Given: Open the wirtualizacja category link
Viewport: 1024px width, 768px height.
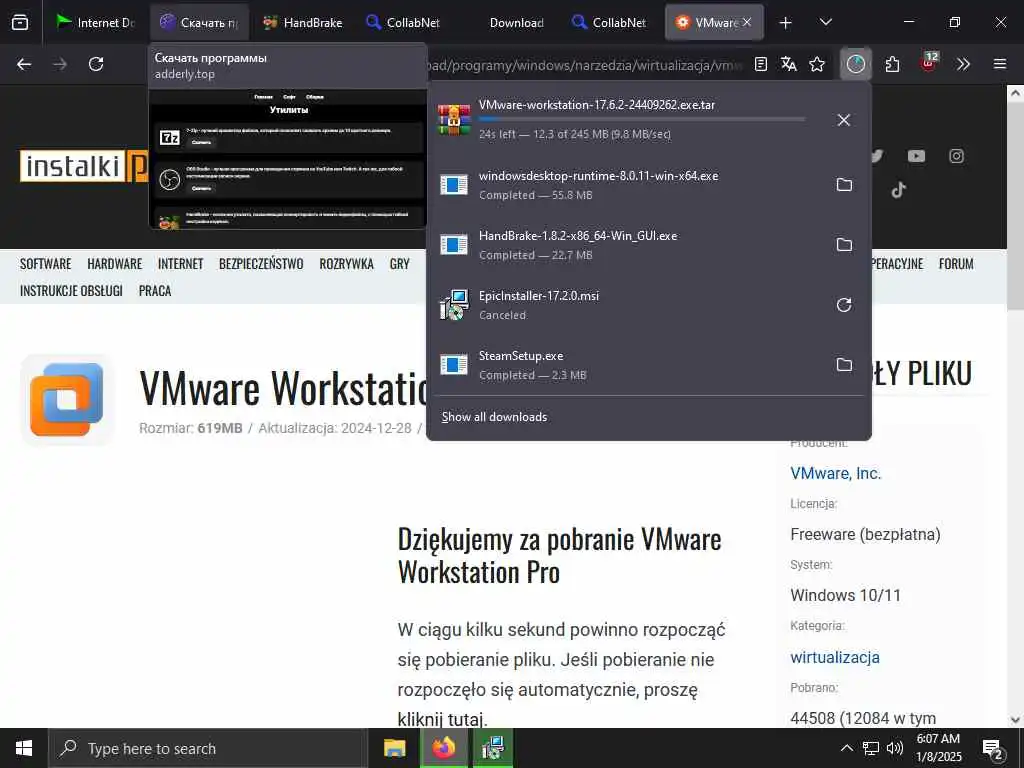Looking at the screenshot, I should coord(835,658).
